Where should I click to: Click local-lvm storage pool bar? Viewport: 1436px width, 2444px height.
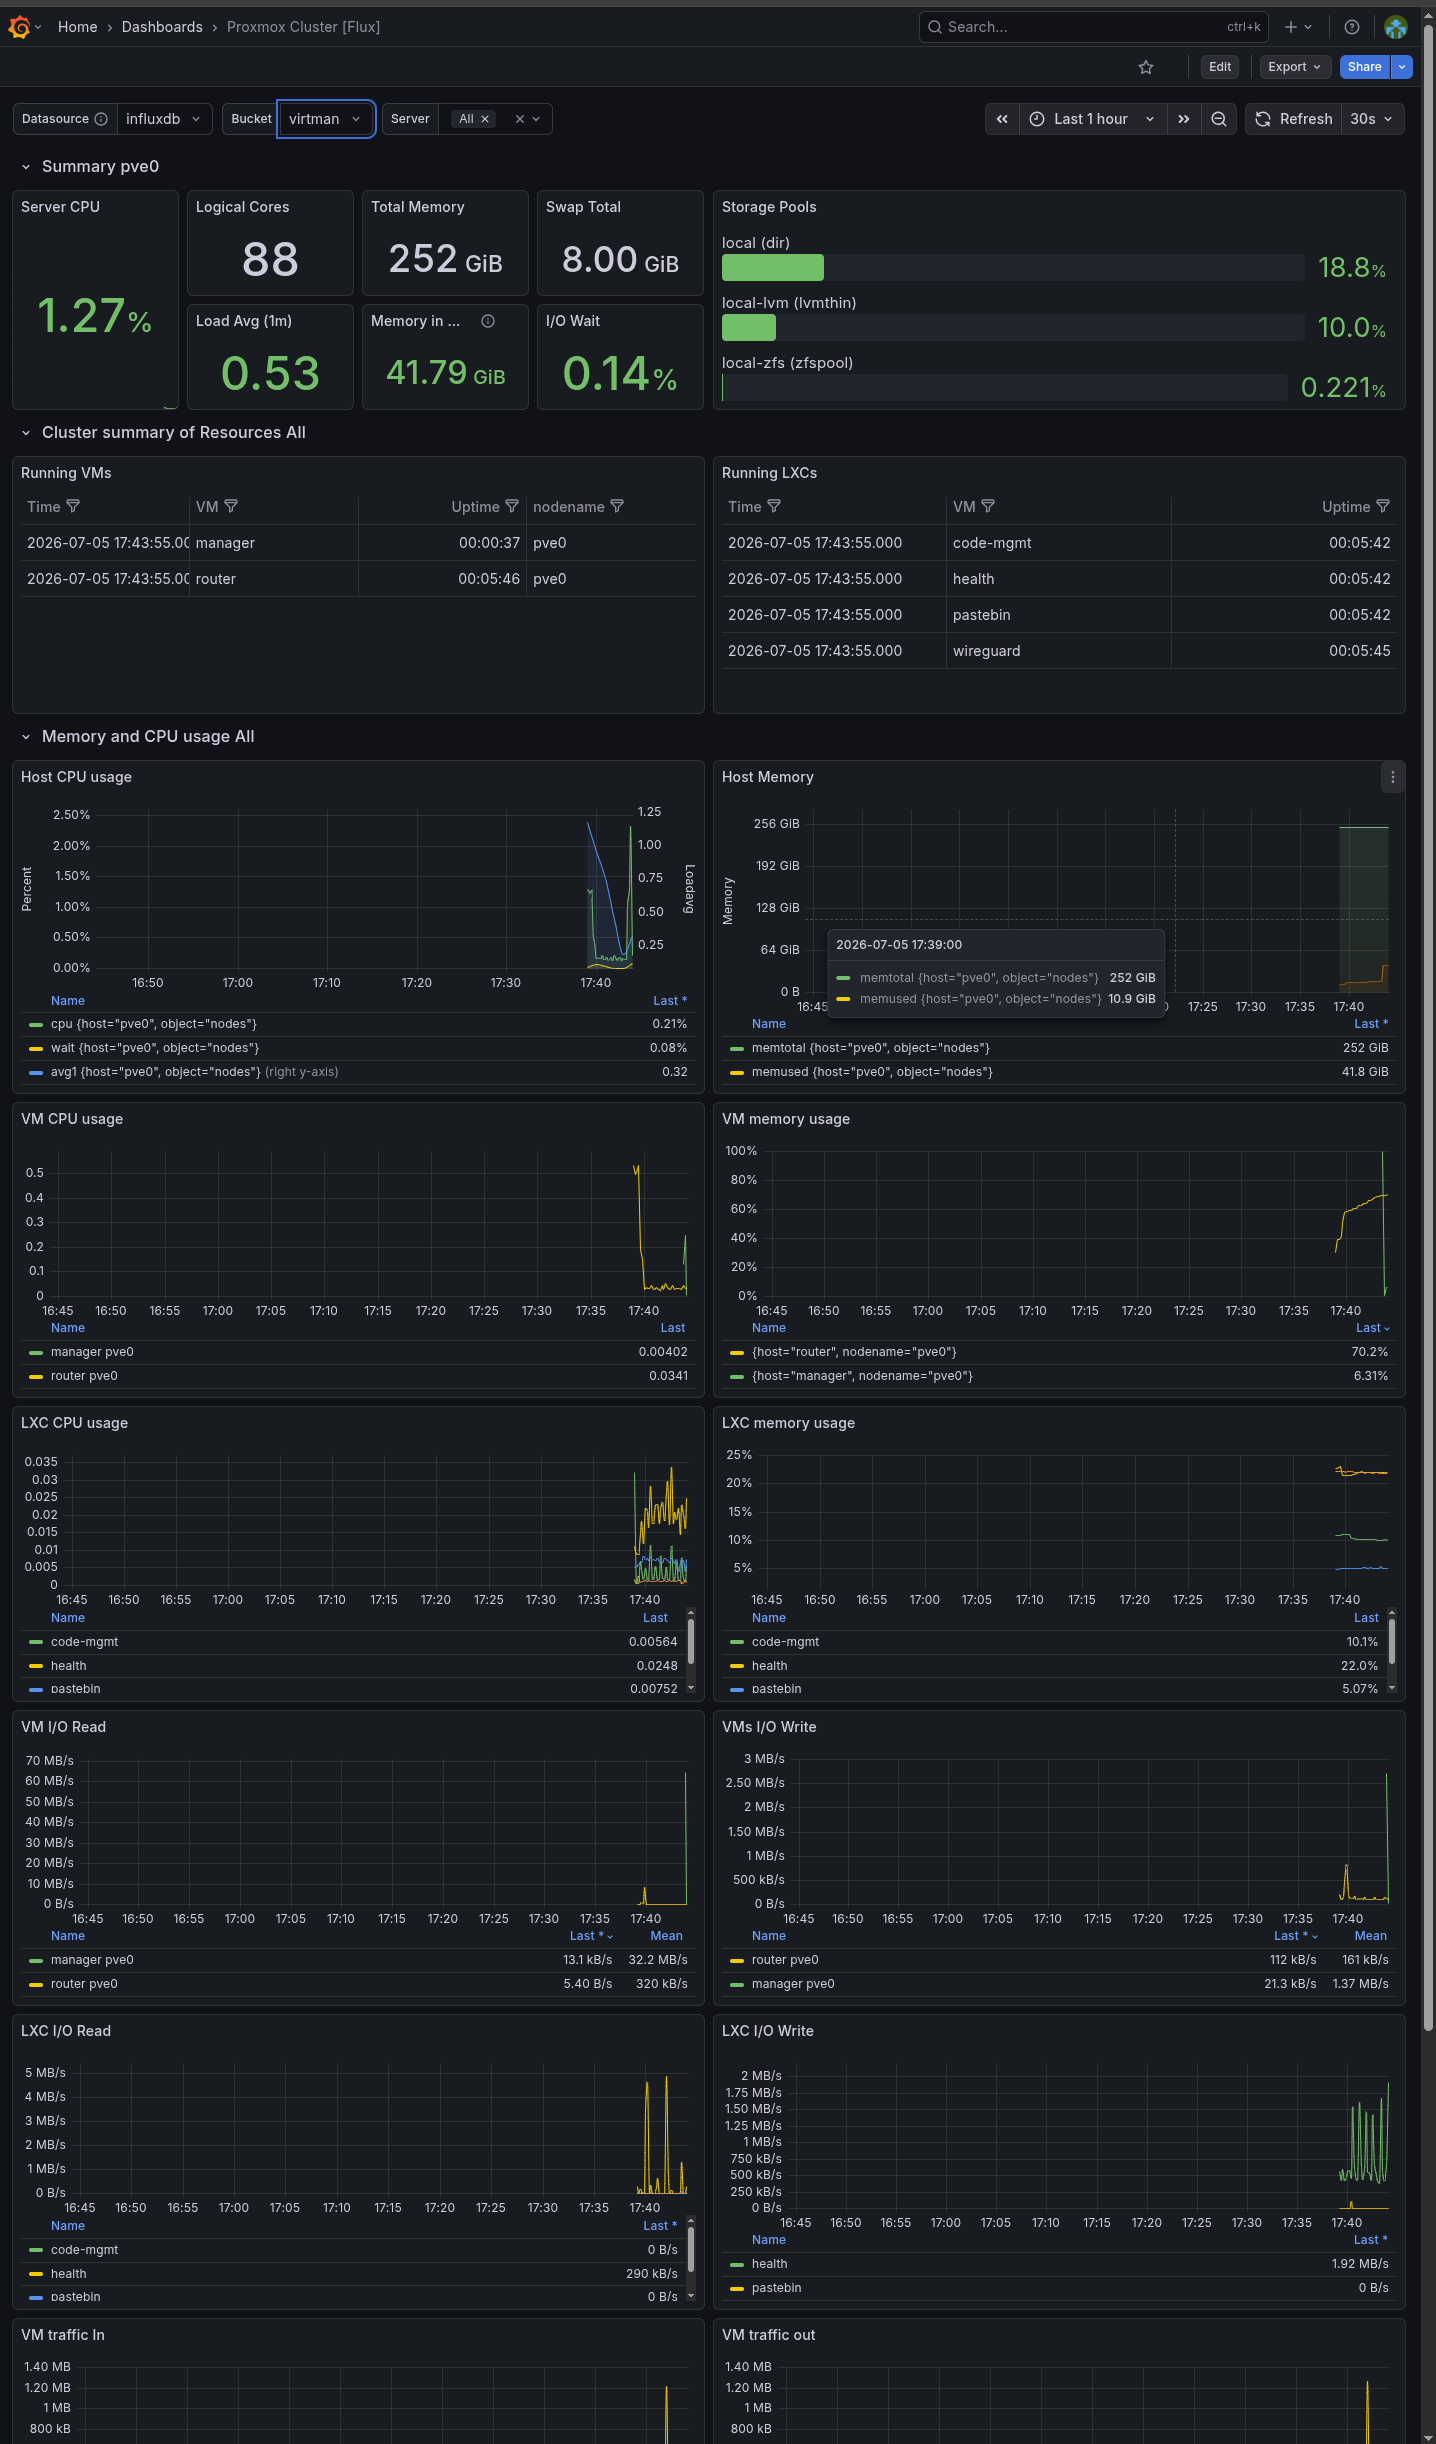tap(1013, 327)
